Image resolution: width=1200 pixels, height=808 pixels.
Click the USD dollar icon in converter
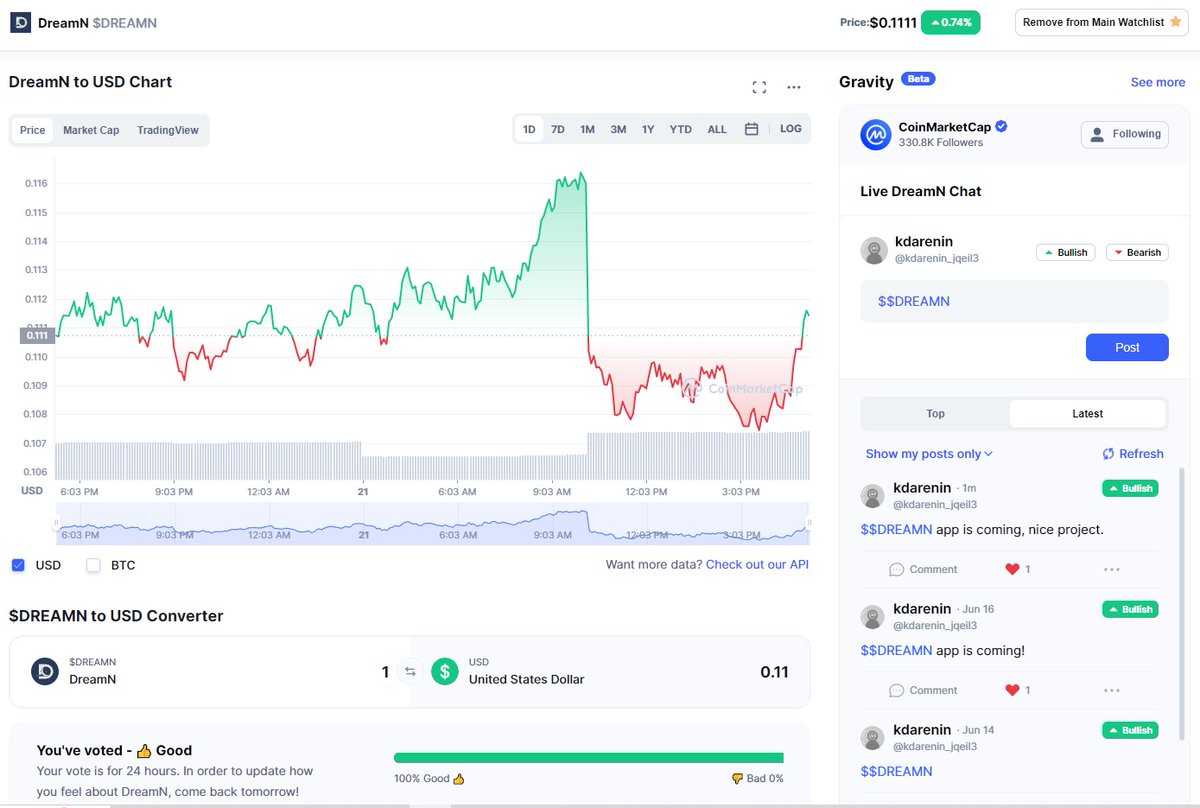445,671
